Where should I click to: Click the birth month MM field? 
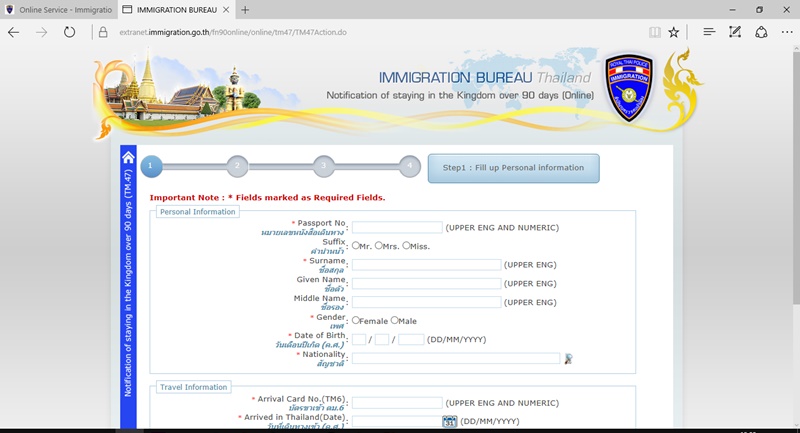point(382,339)
